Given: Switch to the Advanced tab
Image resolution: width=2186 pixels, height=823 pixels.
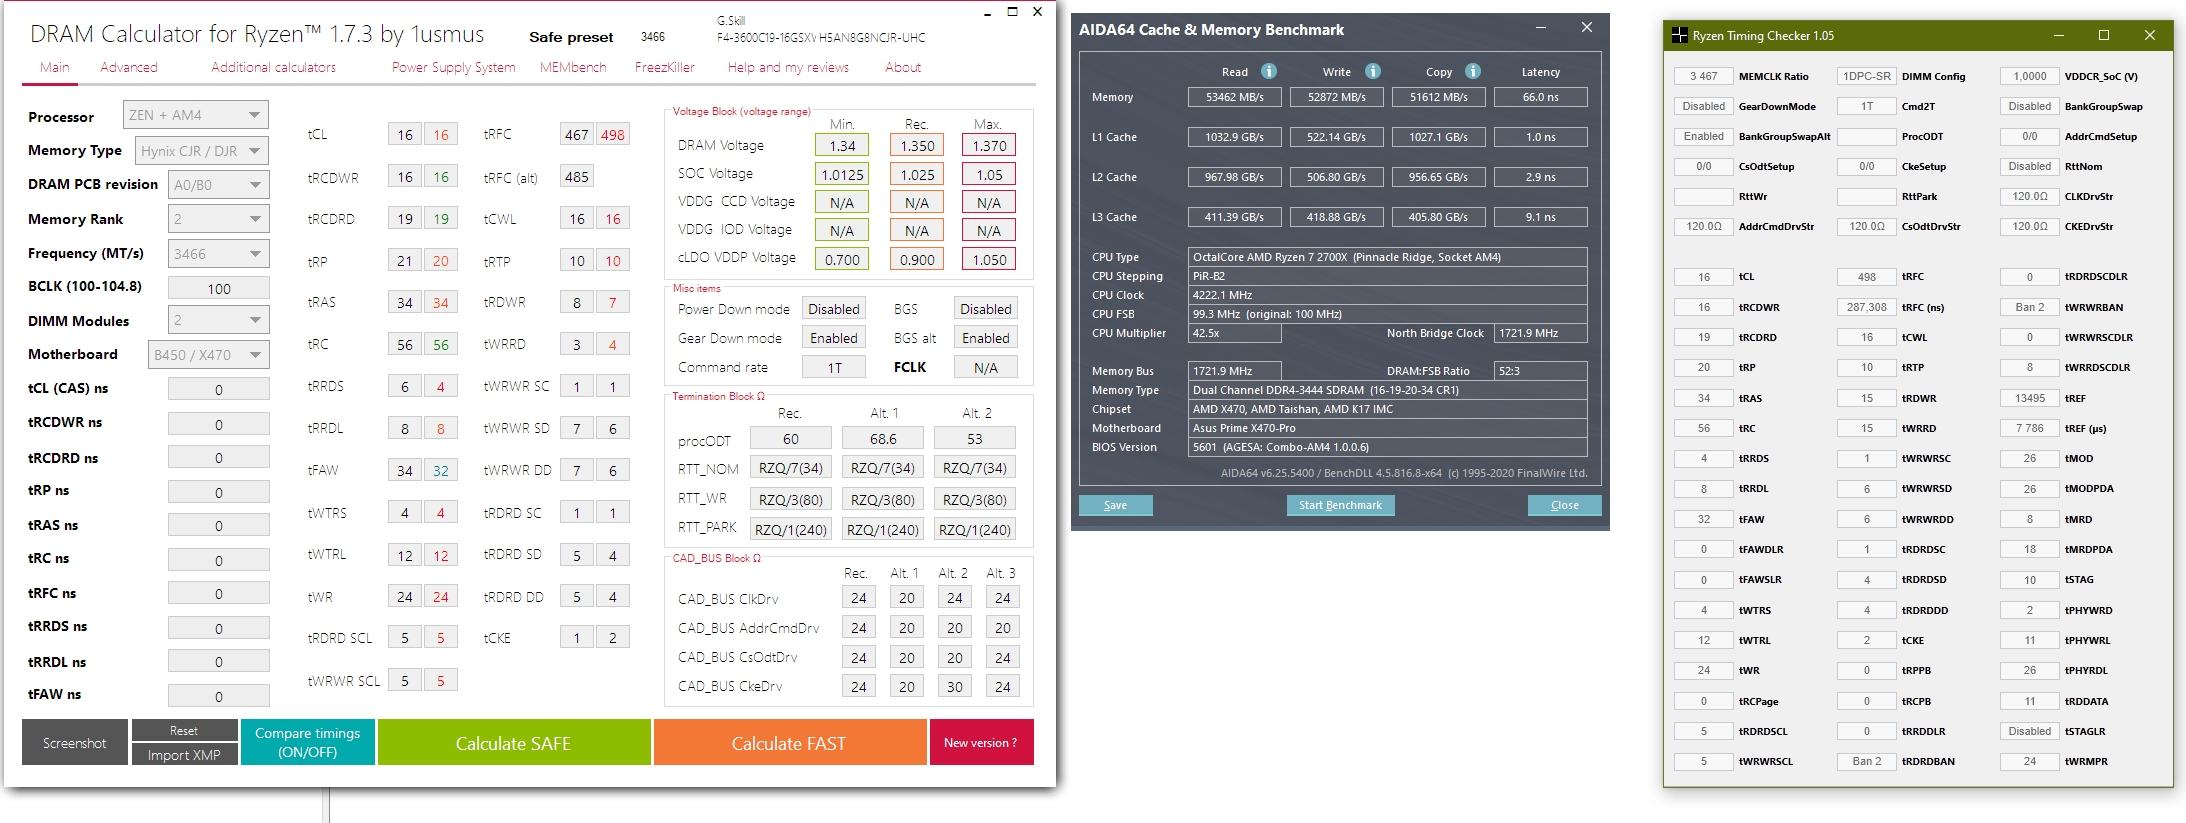Looking at the screenshot, I should 129,67.
